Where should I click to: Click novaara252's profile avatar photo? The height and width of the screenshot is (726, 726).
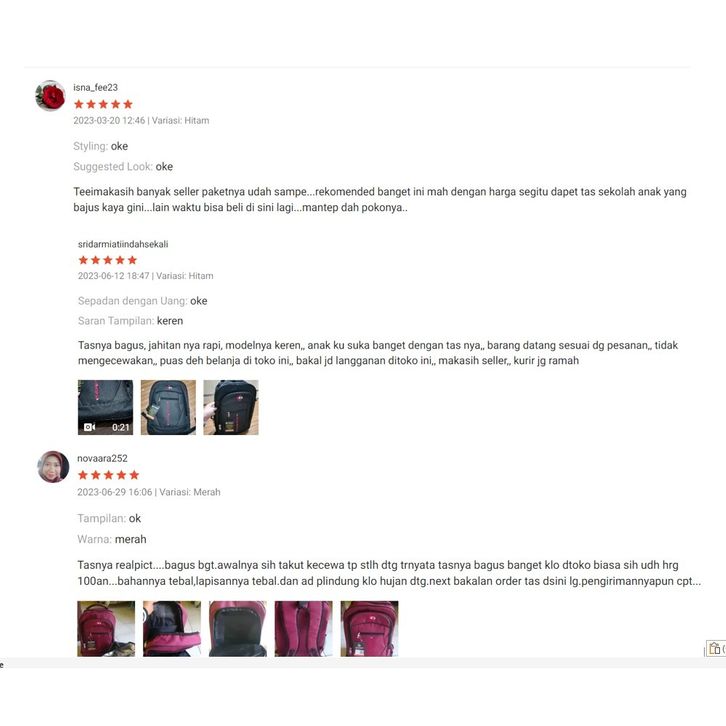53,467
